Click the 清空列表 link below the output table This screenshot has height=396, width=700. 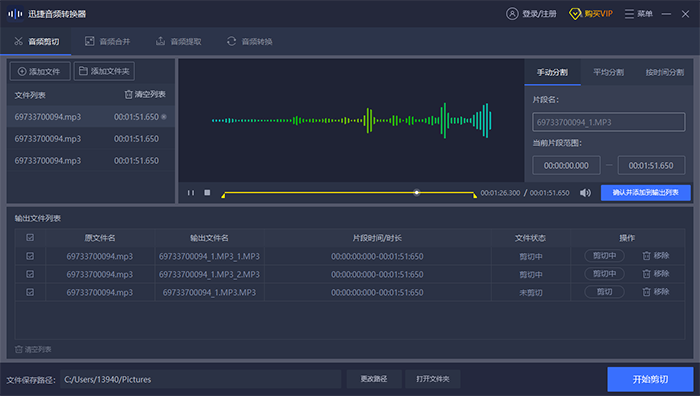coord(33,350)
